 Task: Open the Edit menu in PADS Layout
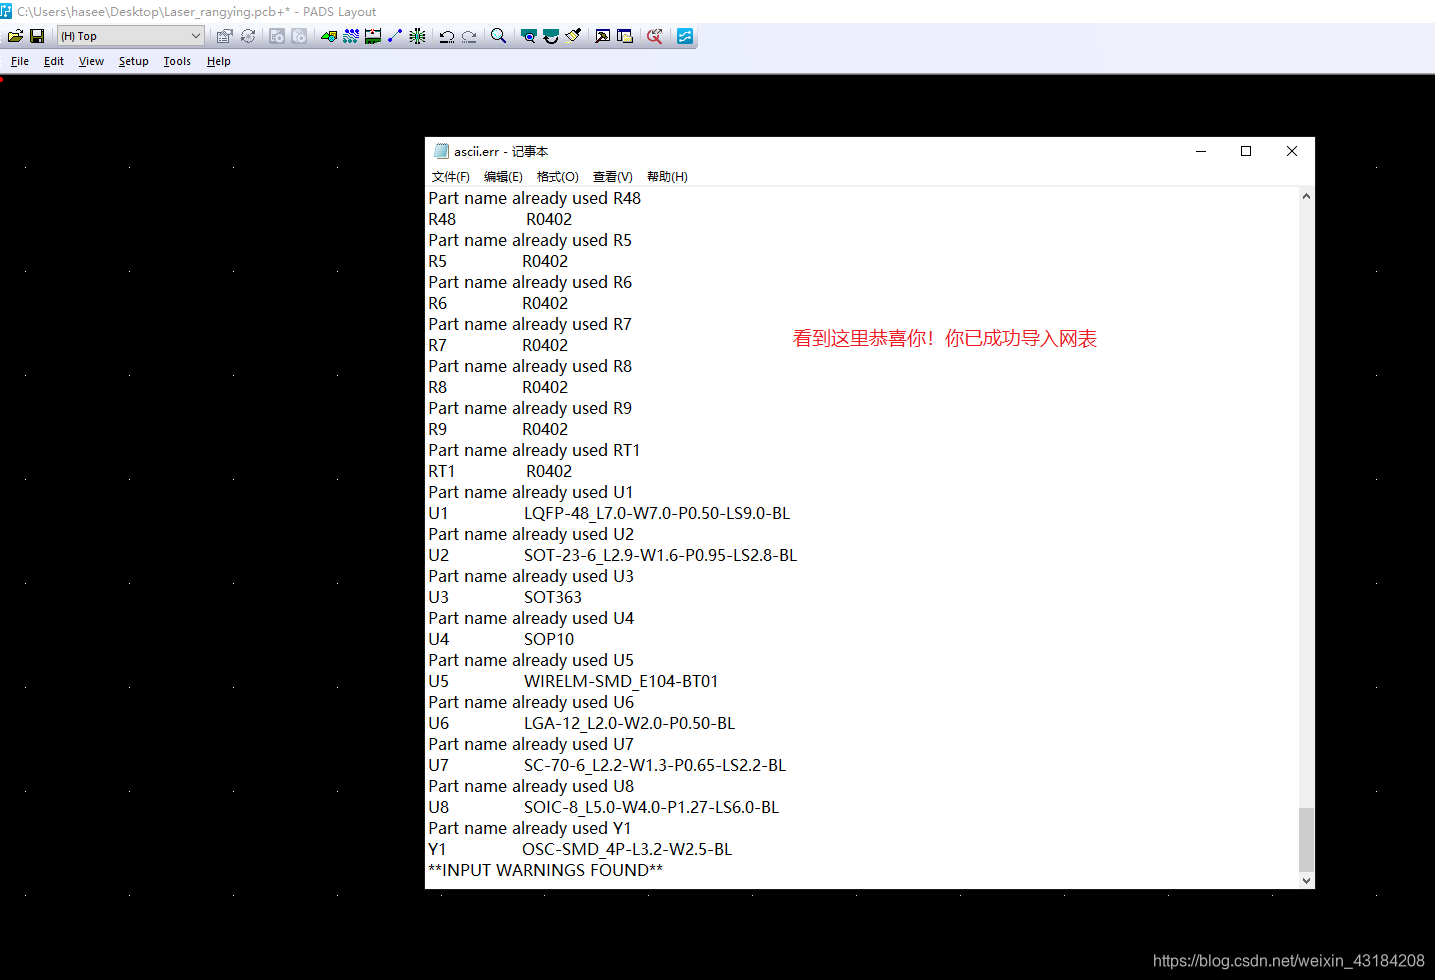click(54, 61)
